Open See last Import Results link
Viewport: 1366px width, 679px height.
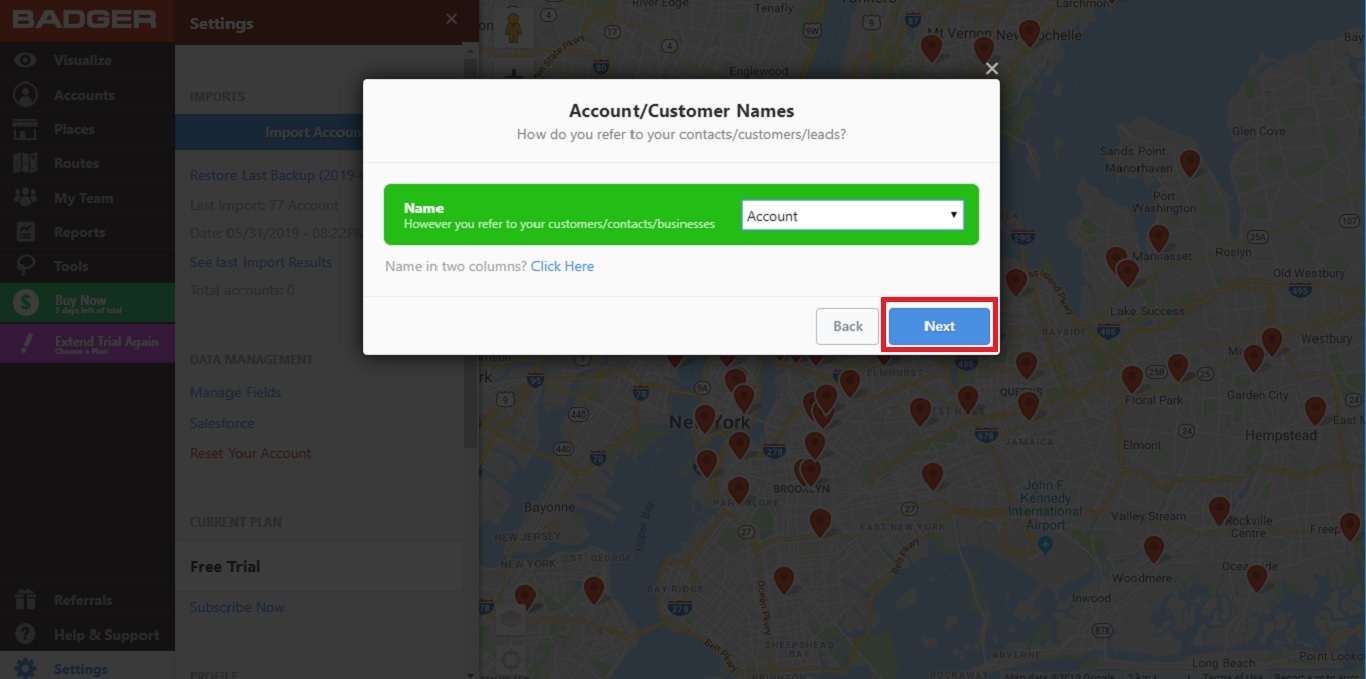point(261,262)
